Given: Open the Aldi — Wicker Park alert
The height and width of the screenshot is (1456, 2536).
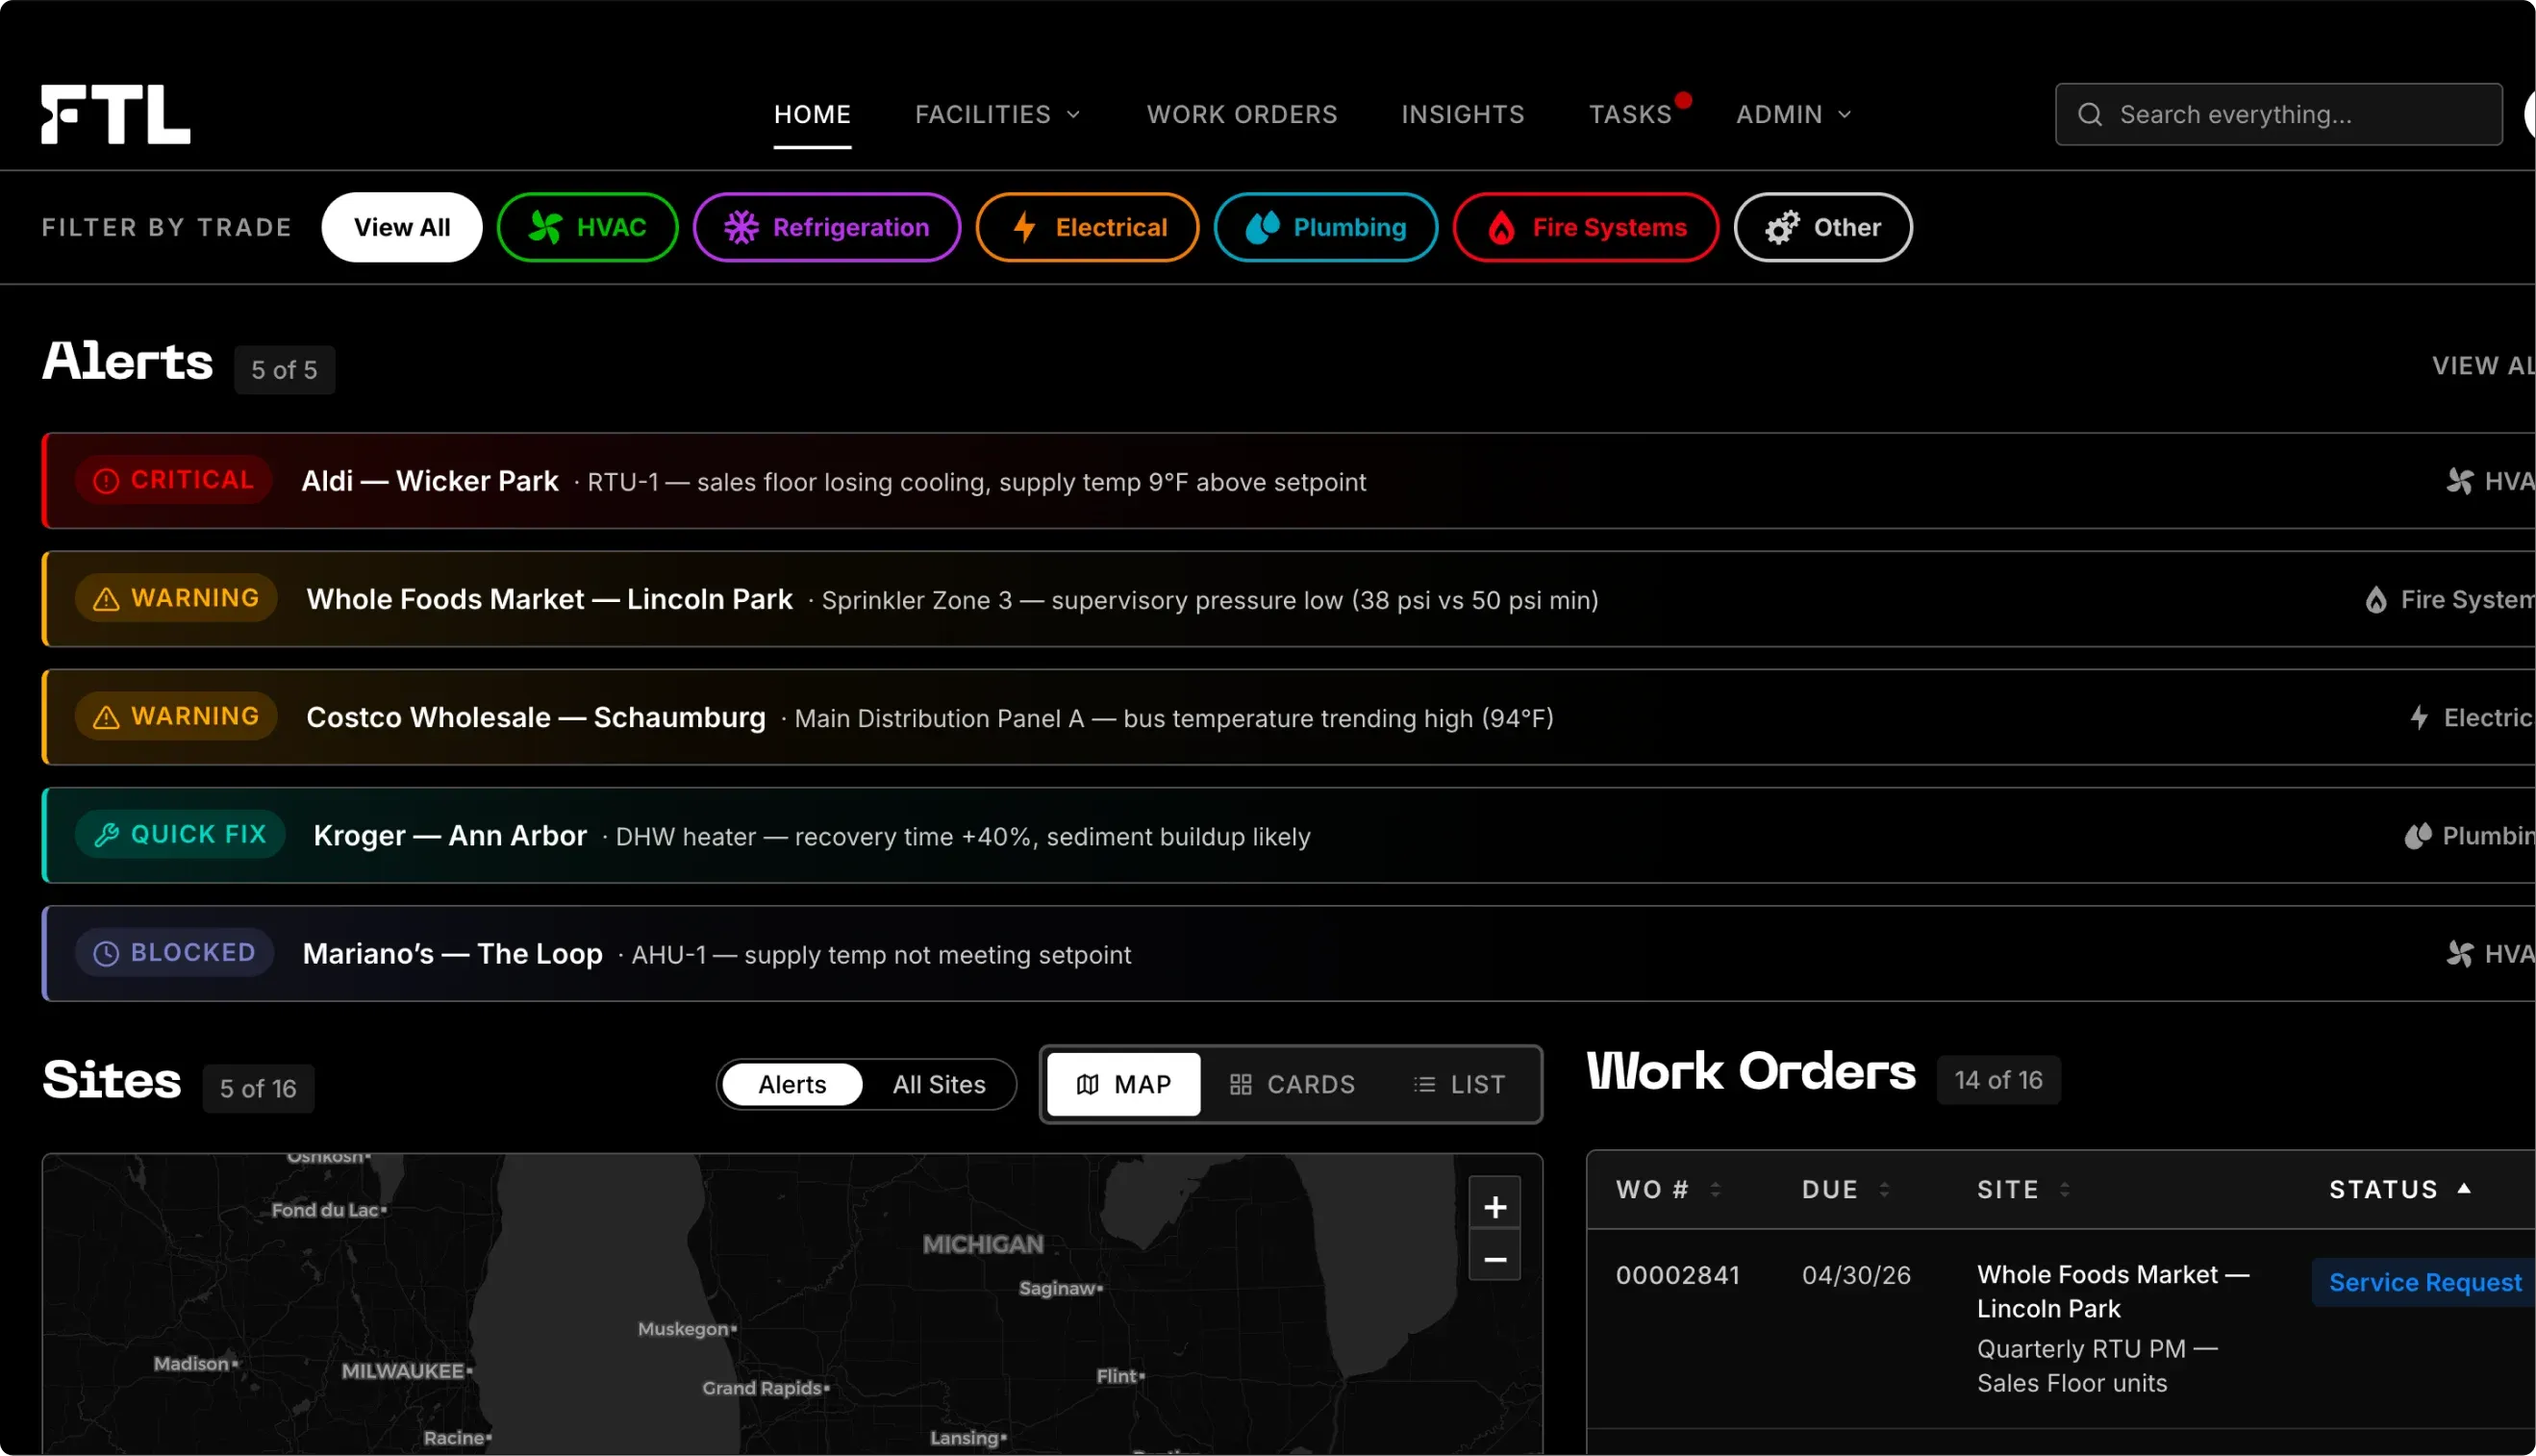Looking at the screenshot, I should click(1288, 481).
